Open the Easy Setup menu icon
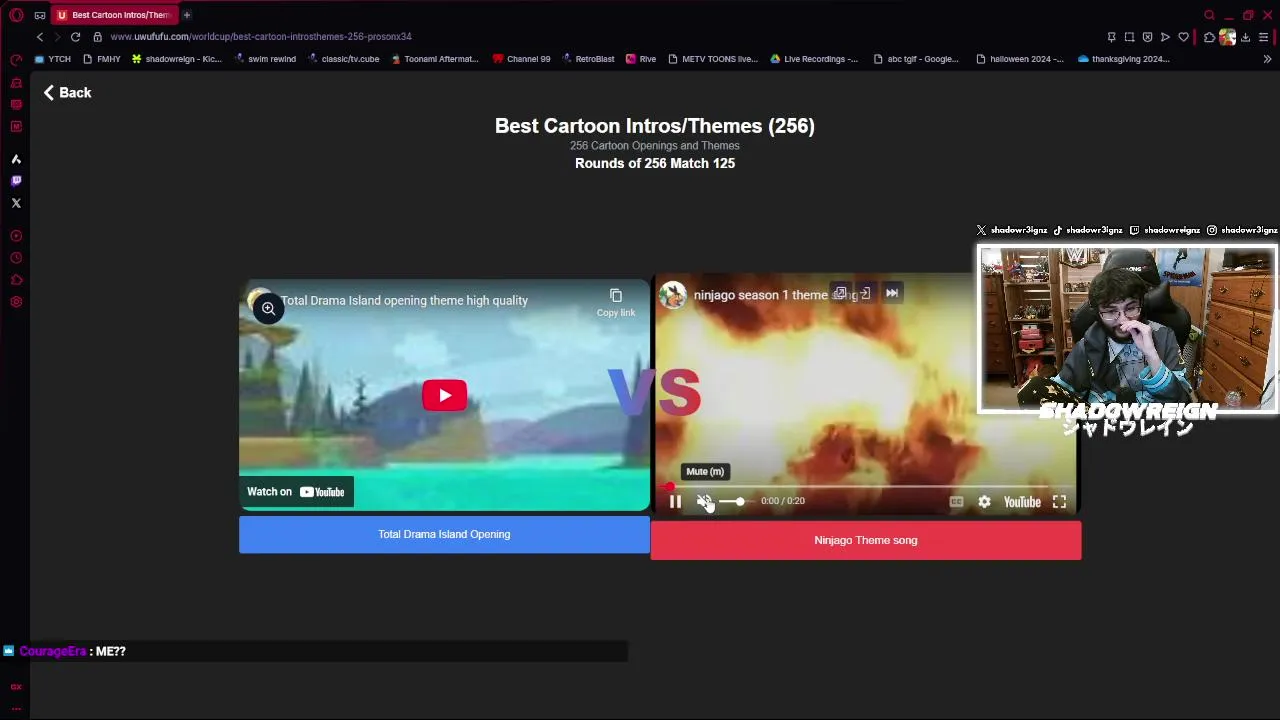Viewport: 1280px width, 720px height. coord(1264,37)
